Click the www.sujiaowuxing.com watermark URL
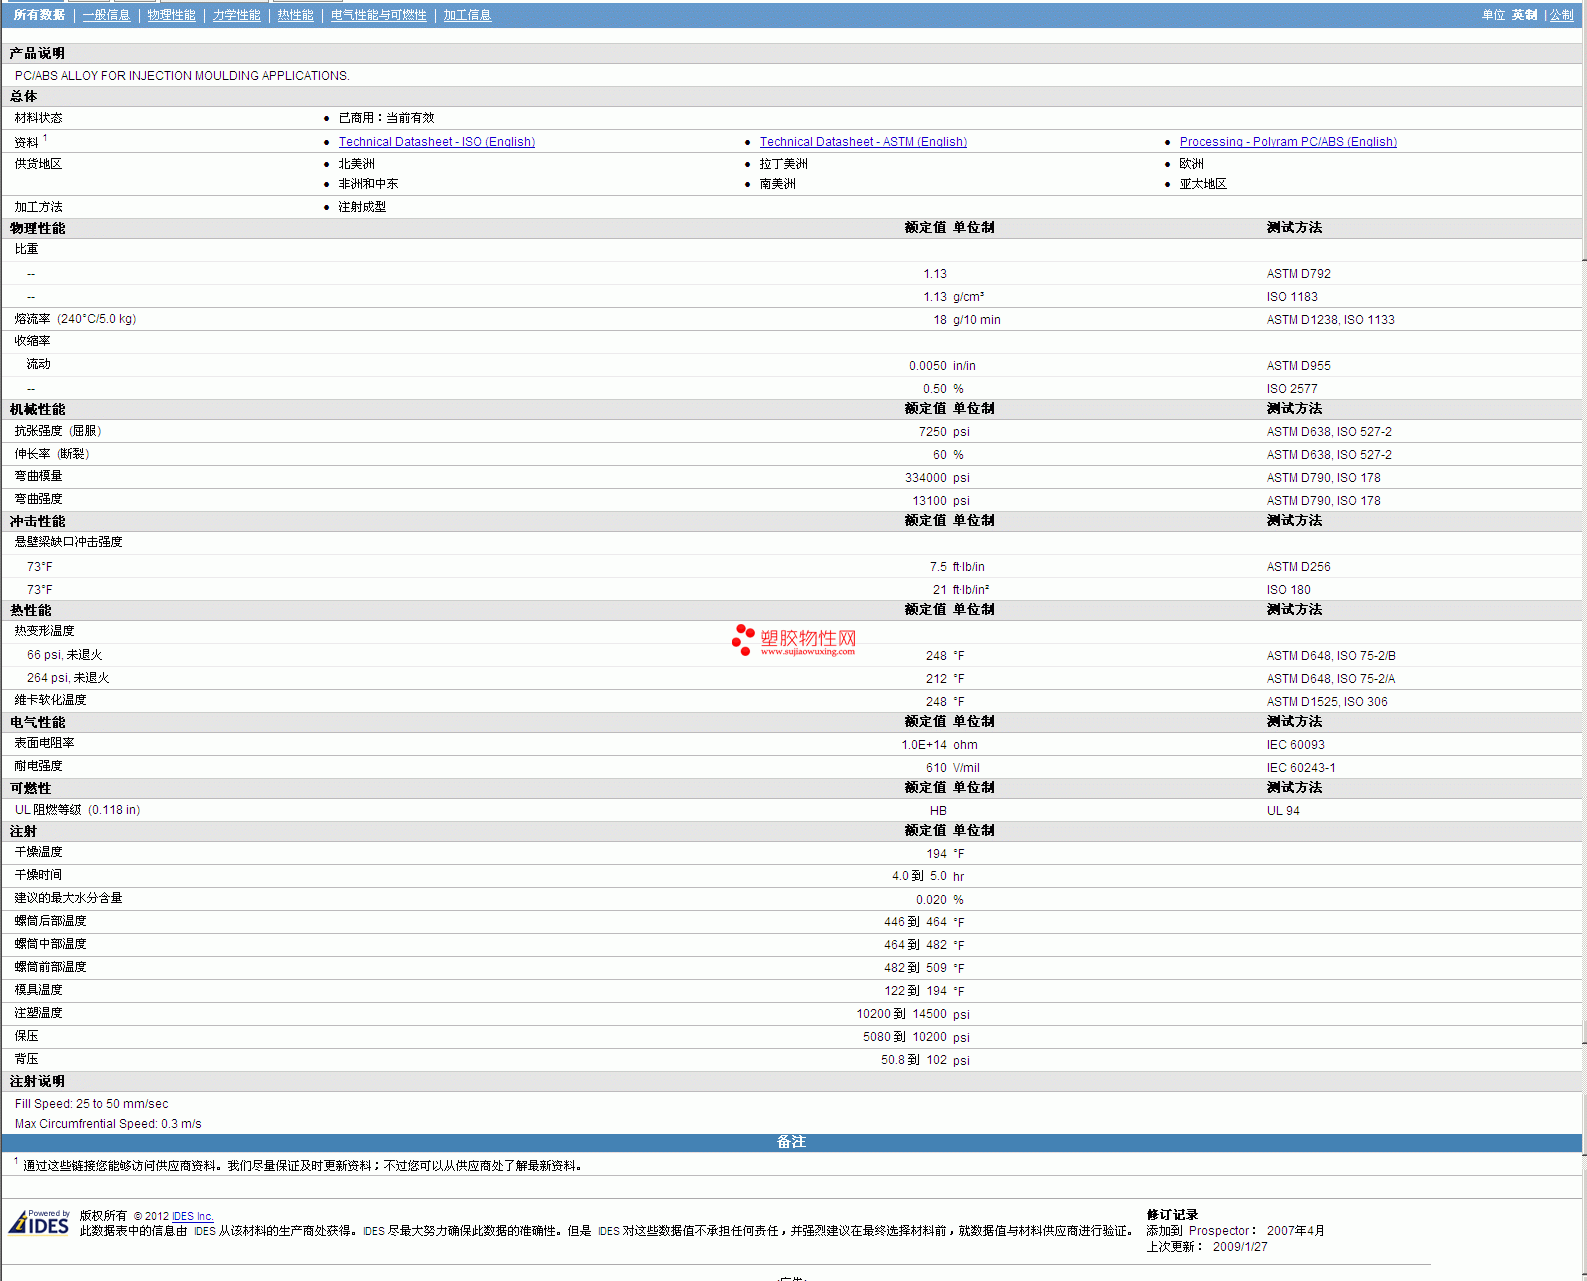Screen dimensions: 1587x1281 (x=807, y=652)
